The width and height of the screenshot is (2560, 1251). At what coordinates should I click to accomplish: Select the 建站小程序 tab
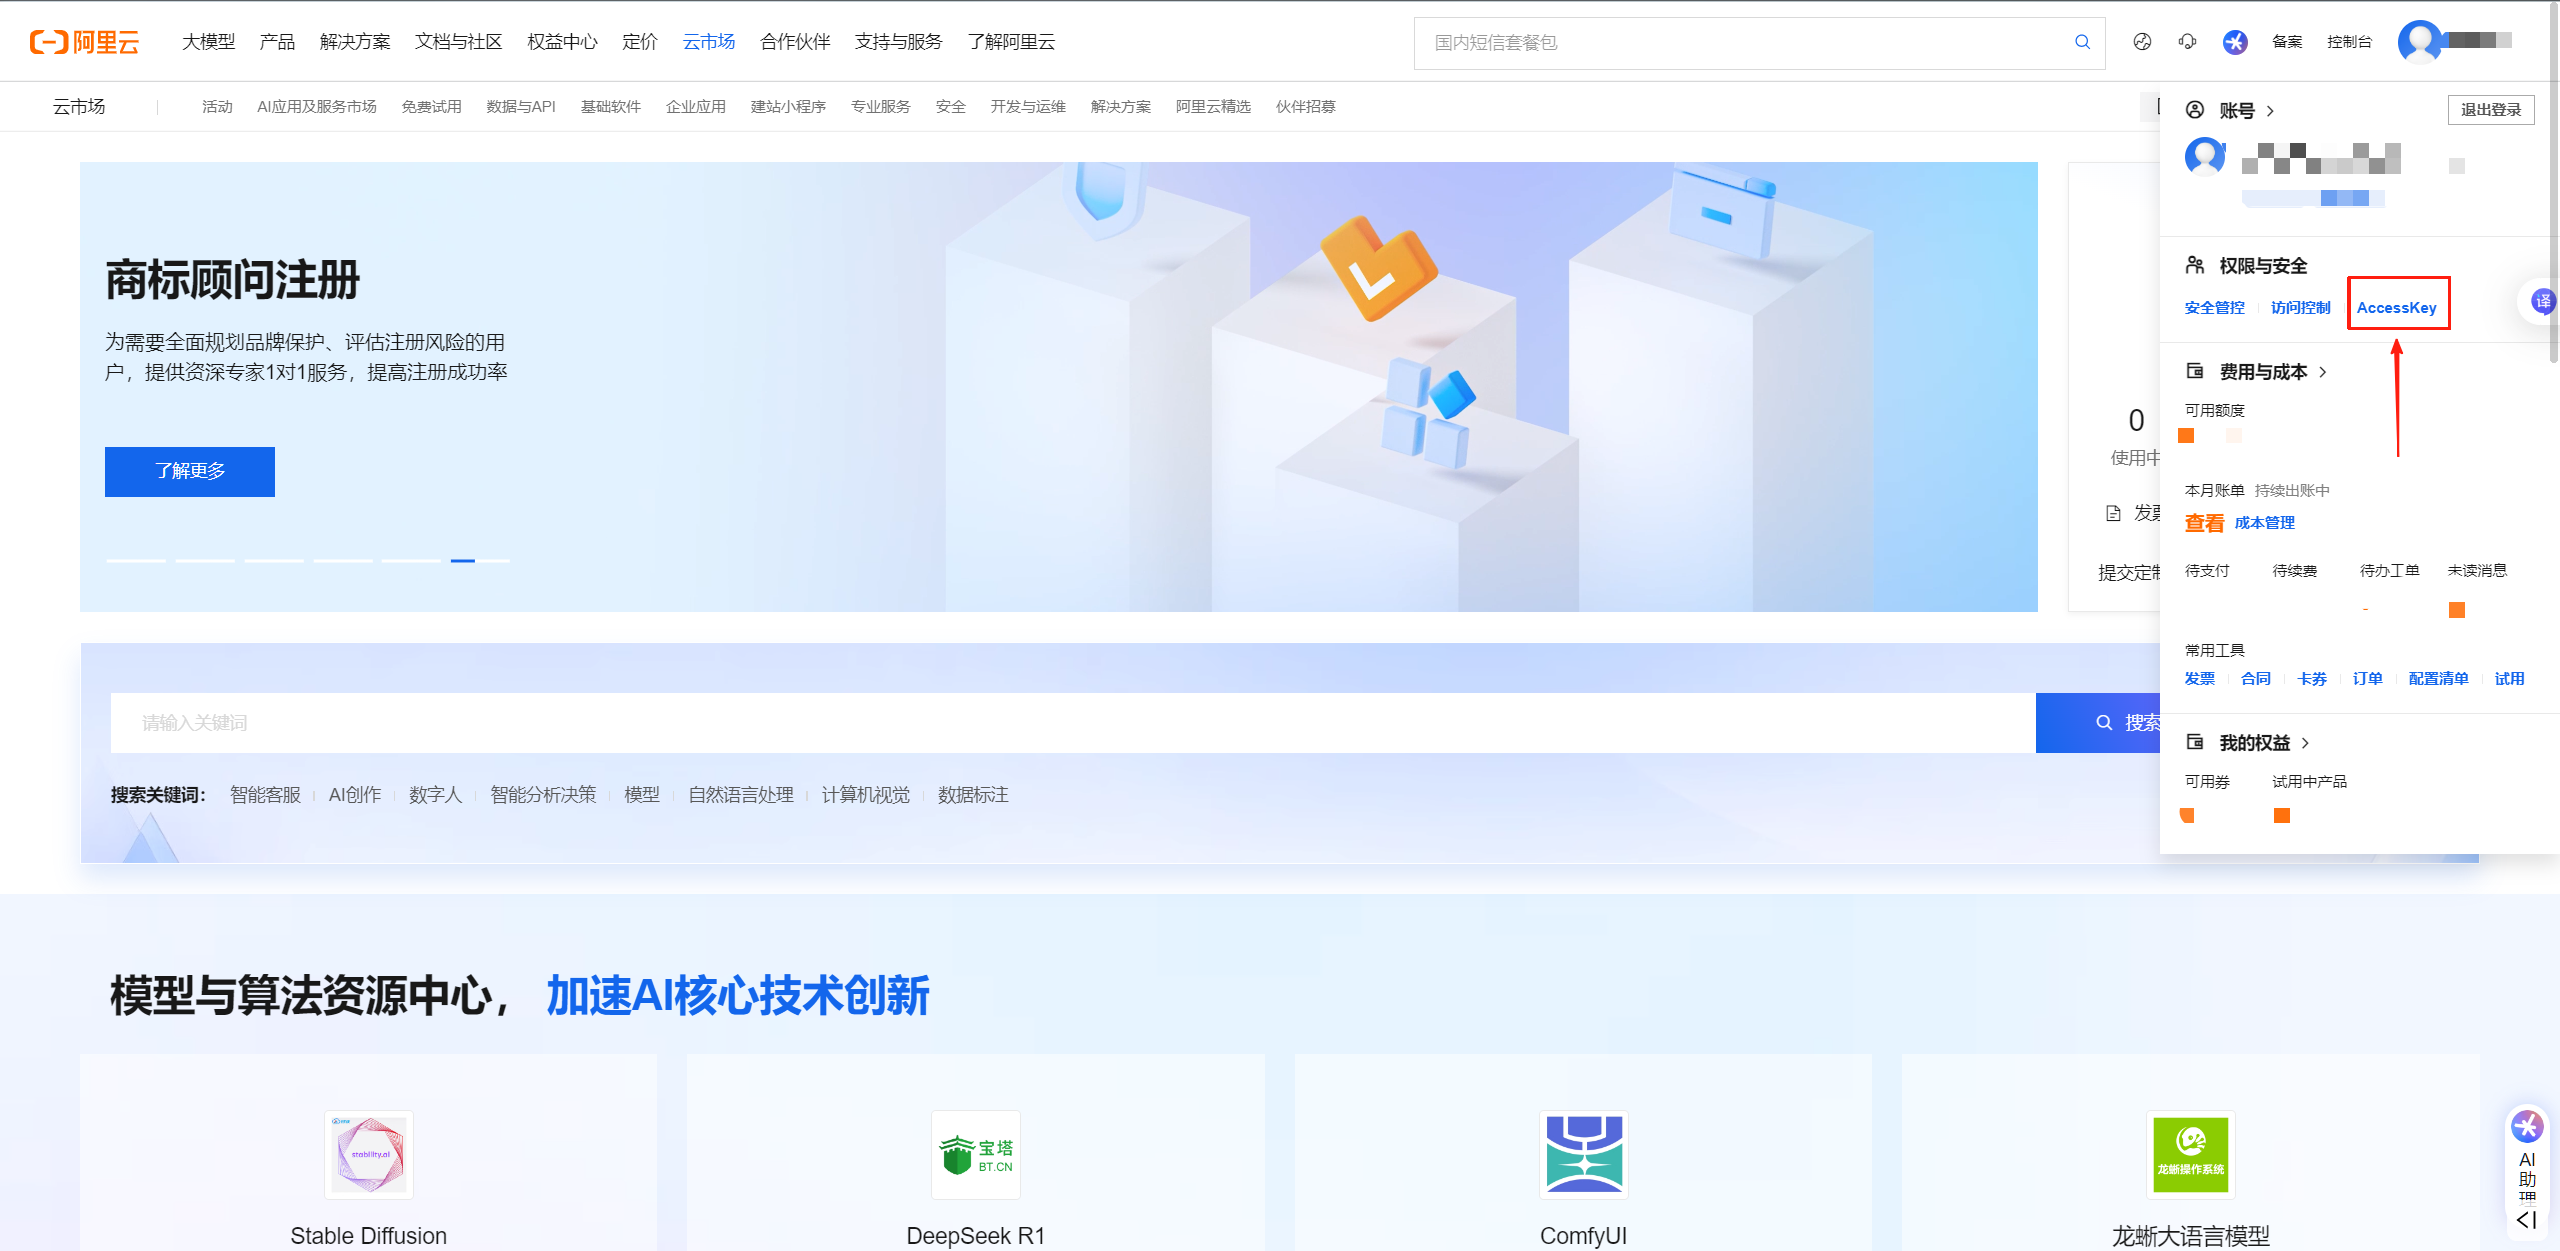[788, 107]
